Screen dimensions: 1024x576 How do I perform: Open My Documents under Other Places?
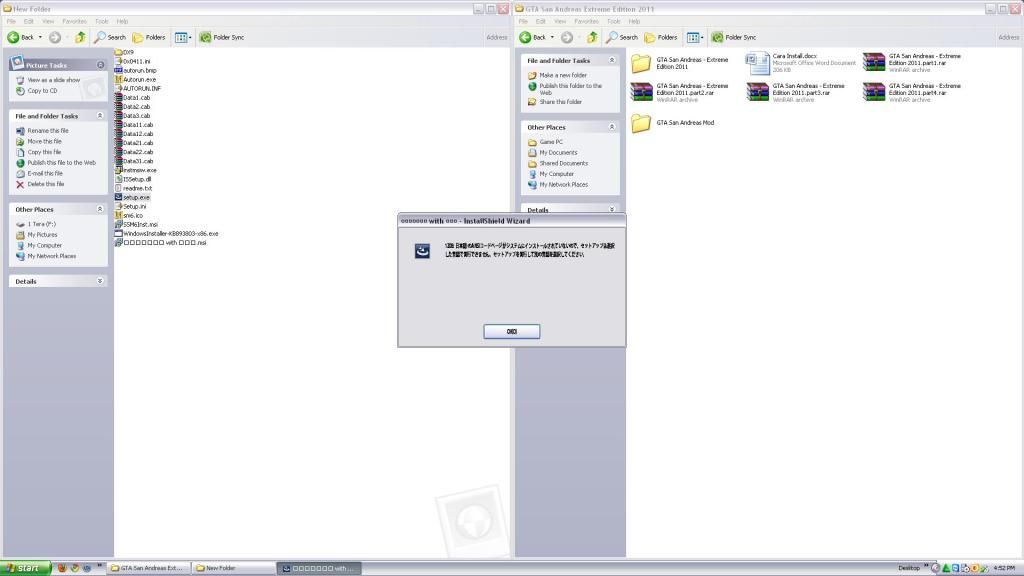point(558,152)
